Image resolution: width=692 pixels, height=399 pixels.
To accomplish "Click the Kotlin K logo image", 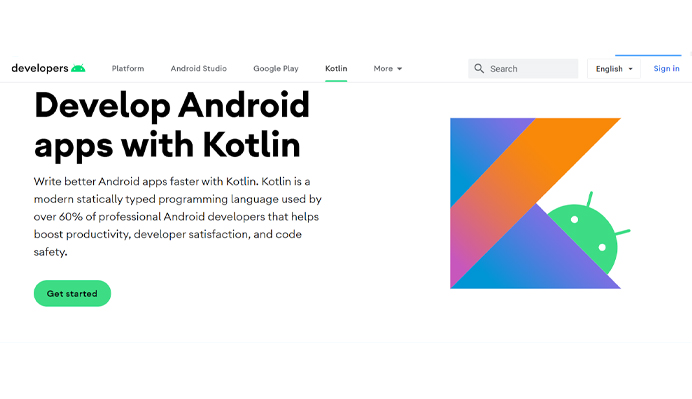I will pyautogui.click(x=535, y=203).
